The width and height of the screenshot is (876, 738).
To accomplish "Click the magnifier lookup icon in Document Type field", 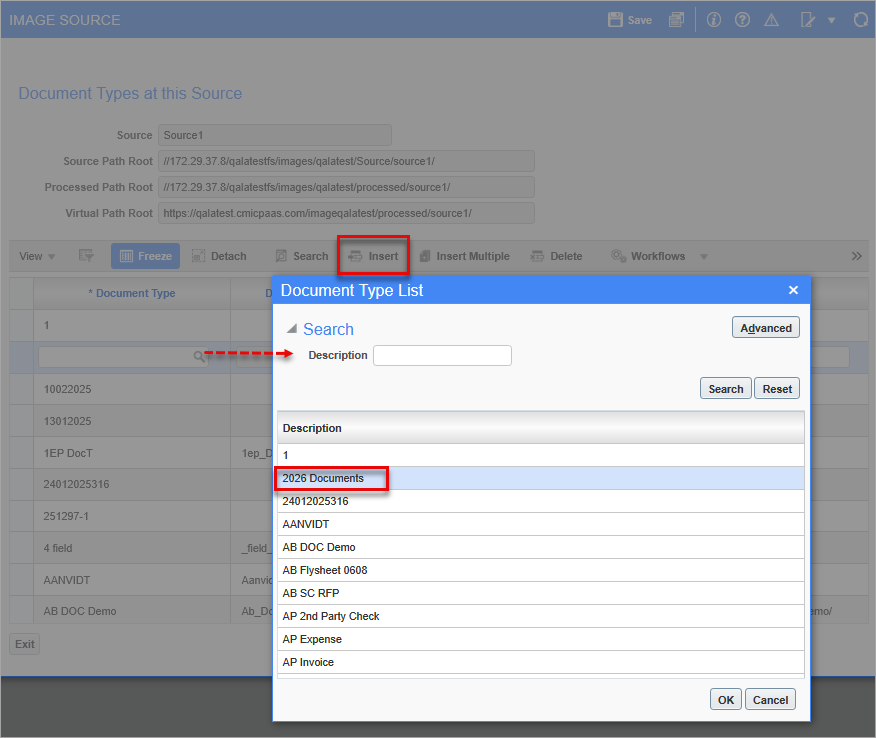I will (x=198, y=356).
